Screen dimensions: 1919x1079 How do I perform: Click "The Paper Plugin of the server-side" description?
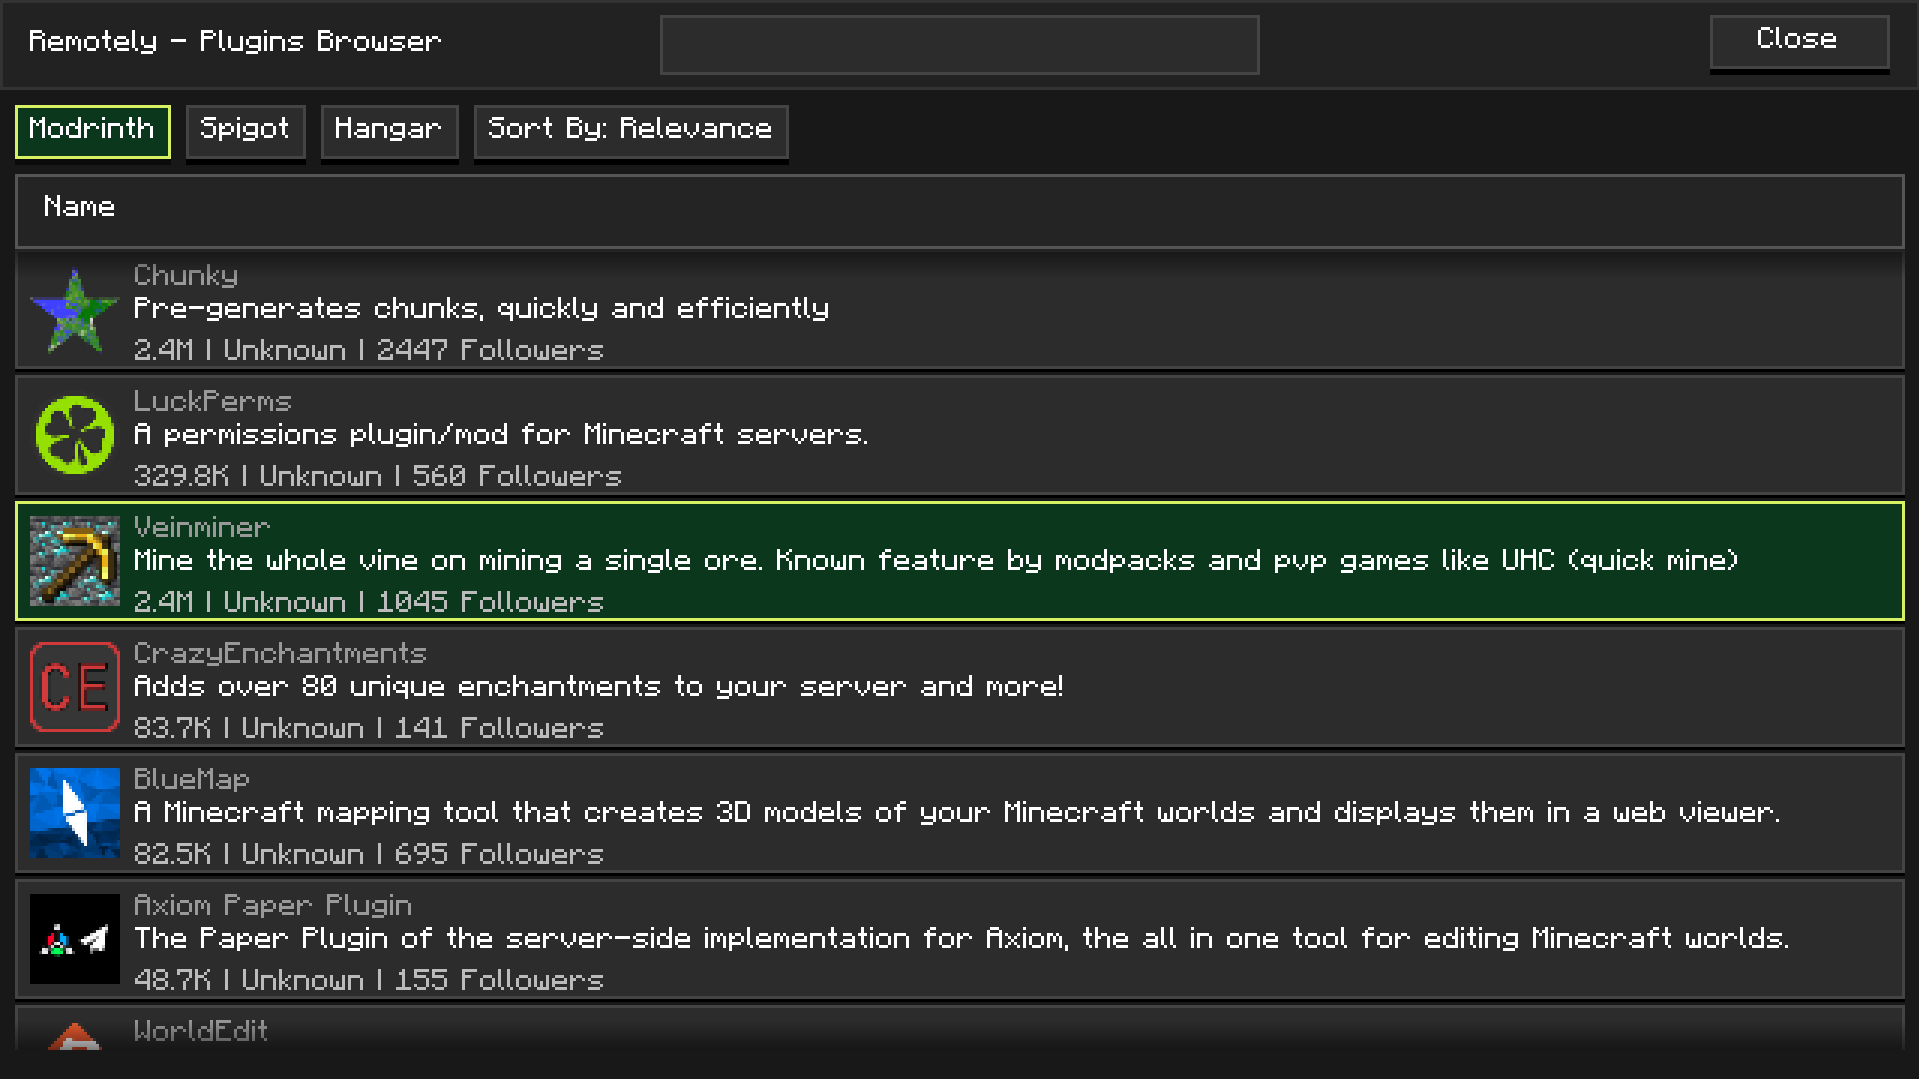coord(962,938)
